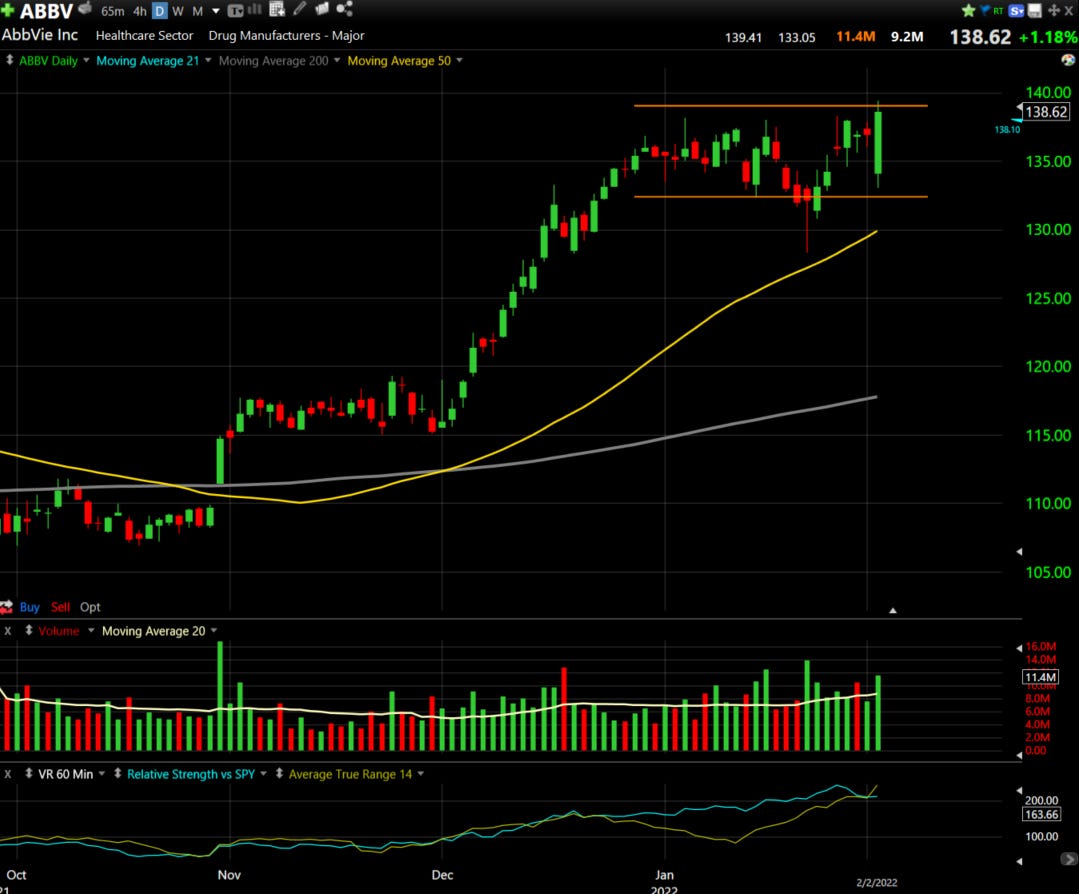Click the arrows icon left of VR 60 Min
The height and width of the screenshot is (894, 1079).
click(29, 774)
